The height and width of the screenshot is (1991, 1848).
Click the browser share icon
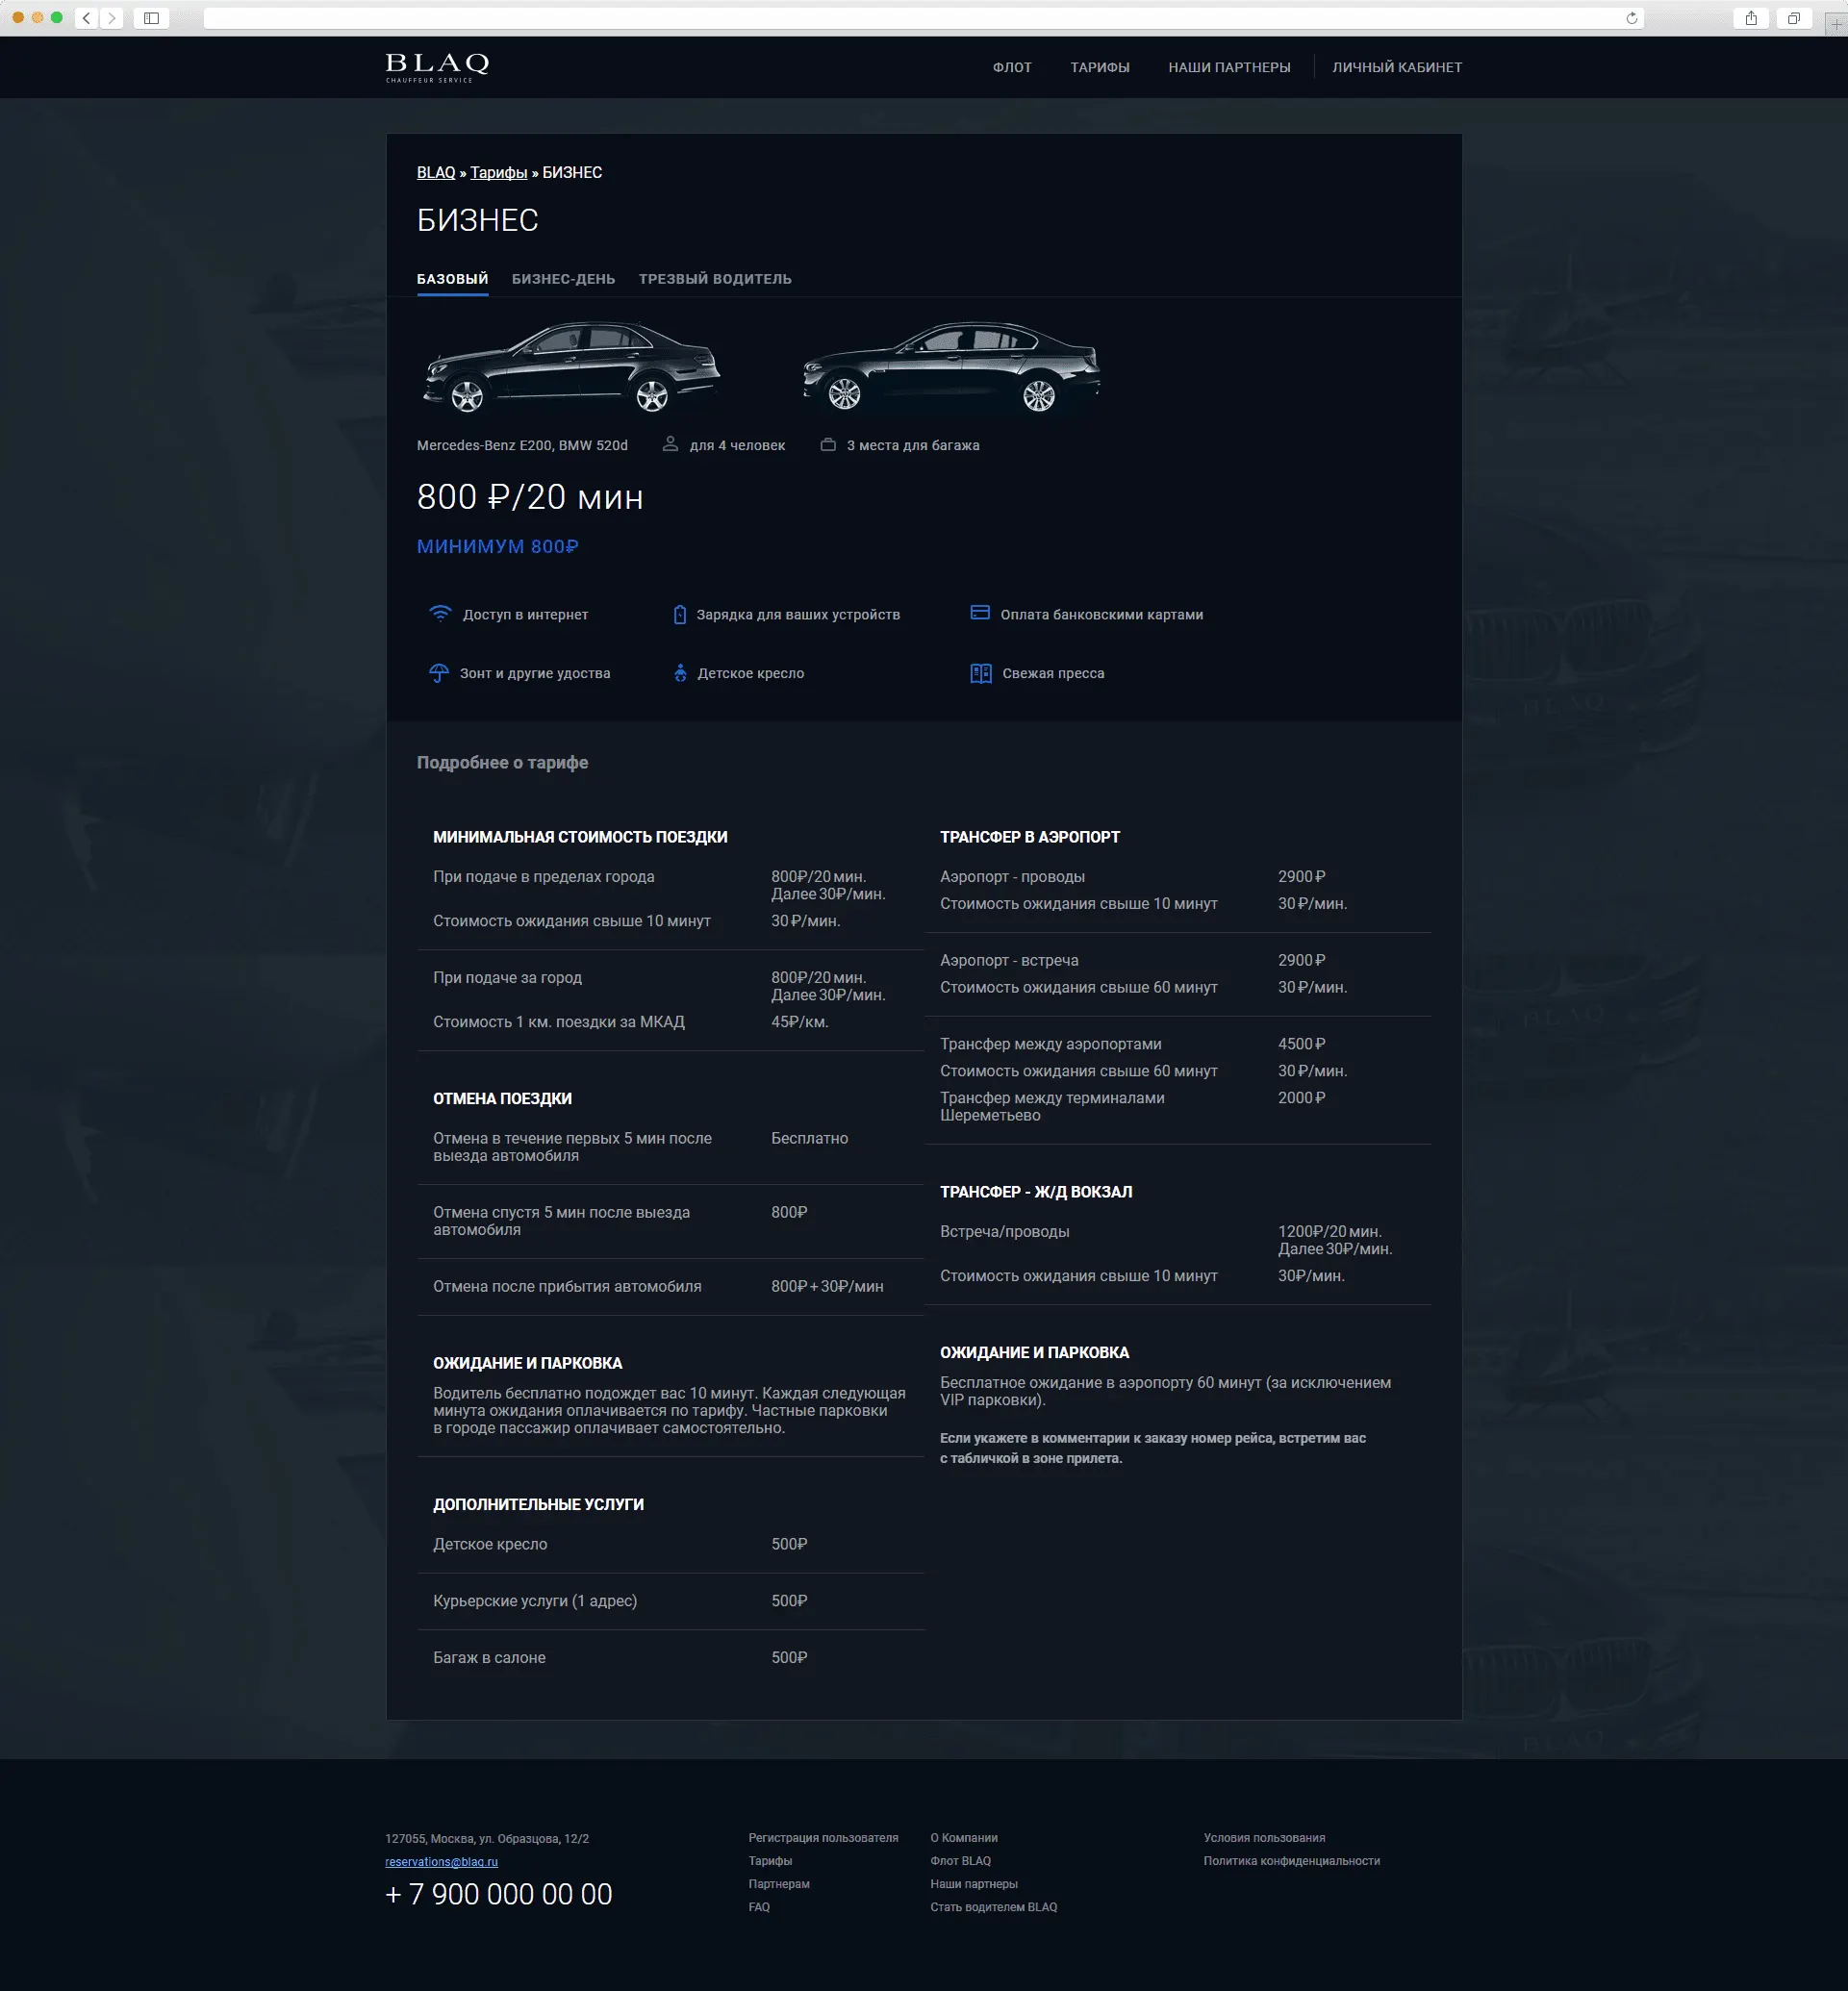(x=1751, y=18)
